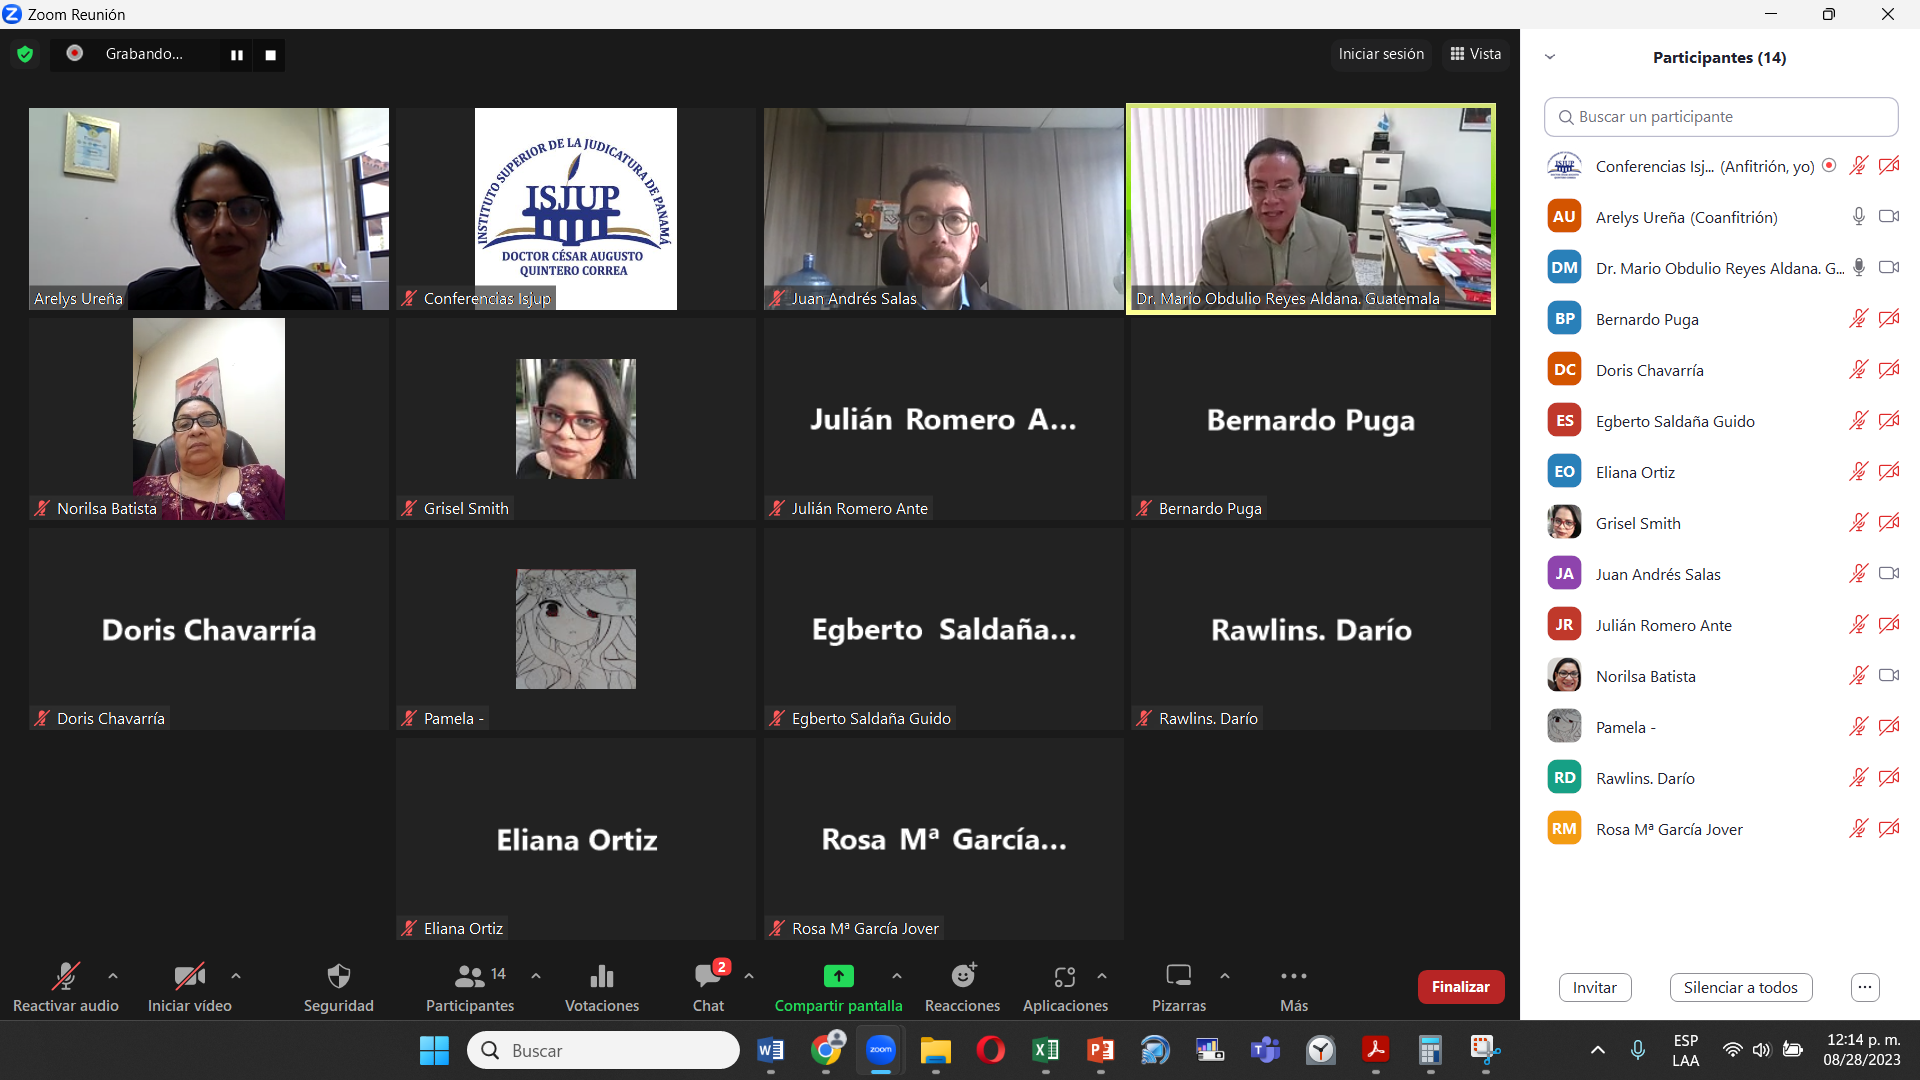Image resolution: width=1920 pixels, height=1080 pixels.
Task: Click Arelys Ureña video tile
Action: pos(209,209)
